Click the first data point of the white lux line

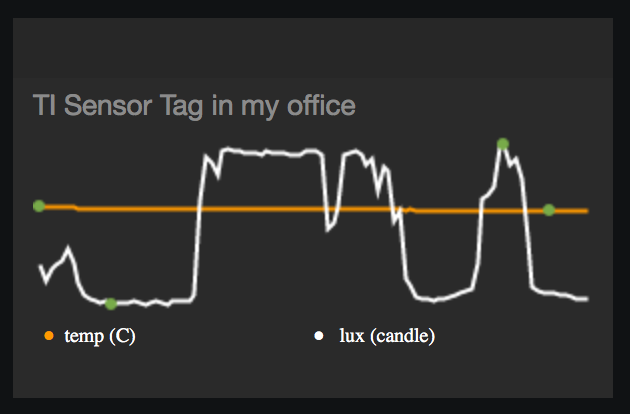[40, 266]
